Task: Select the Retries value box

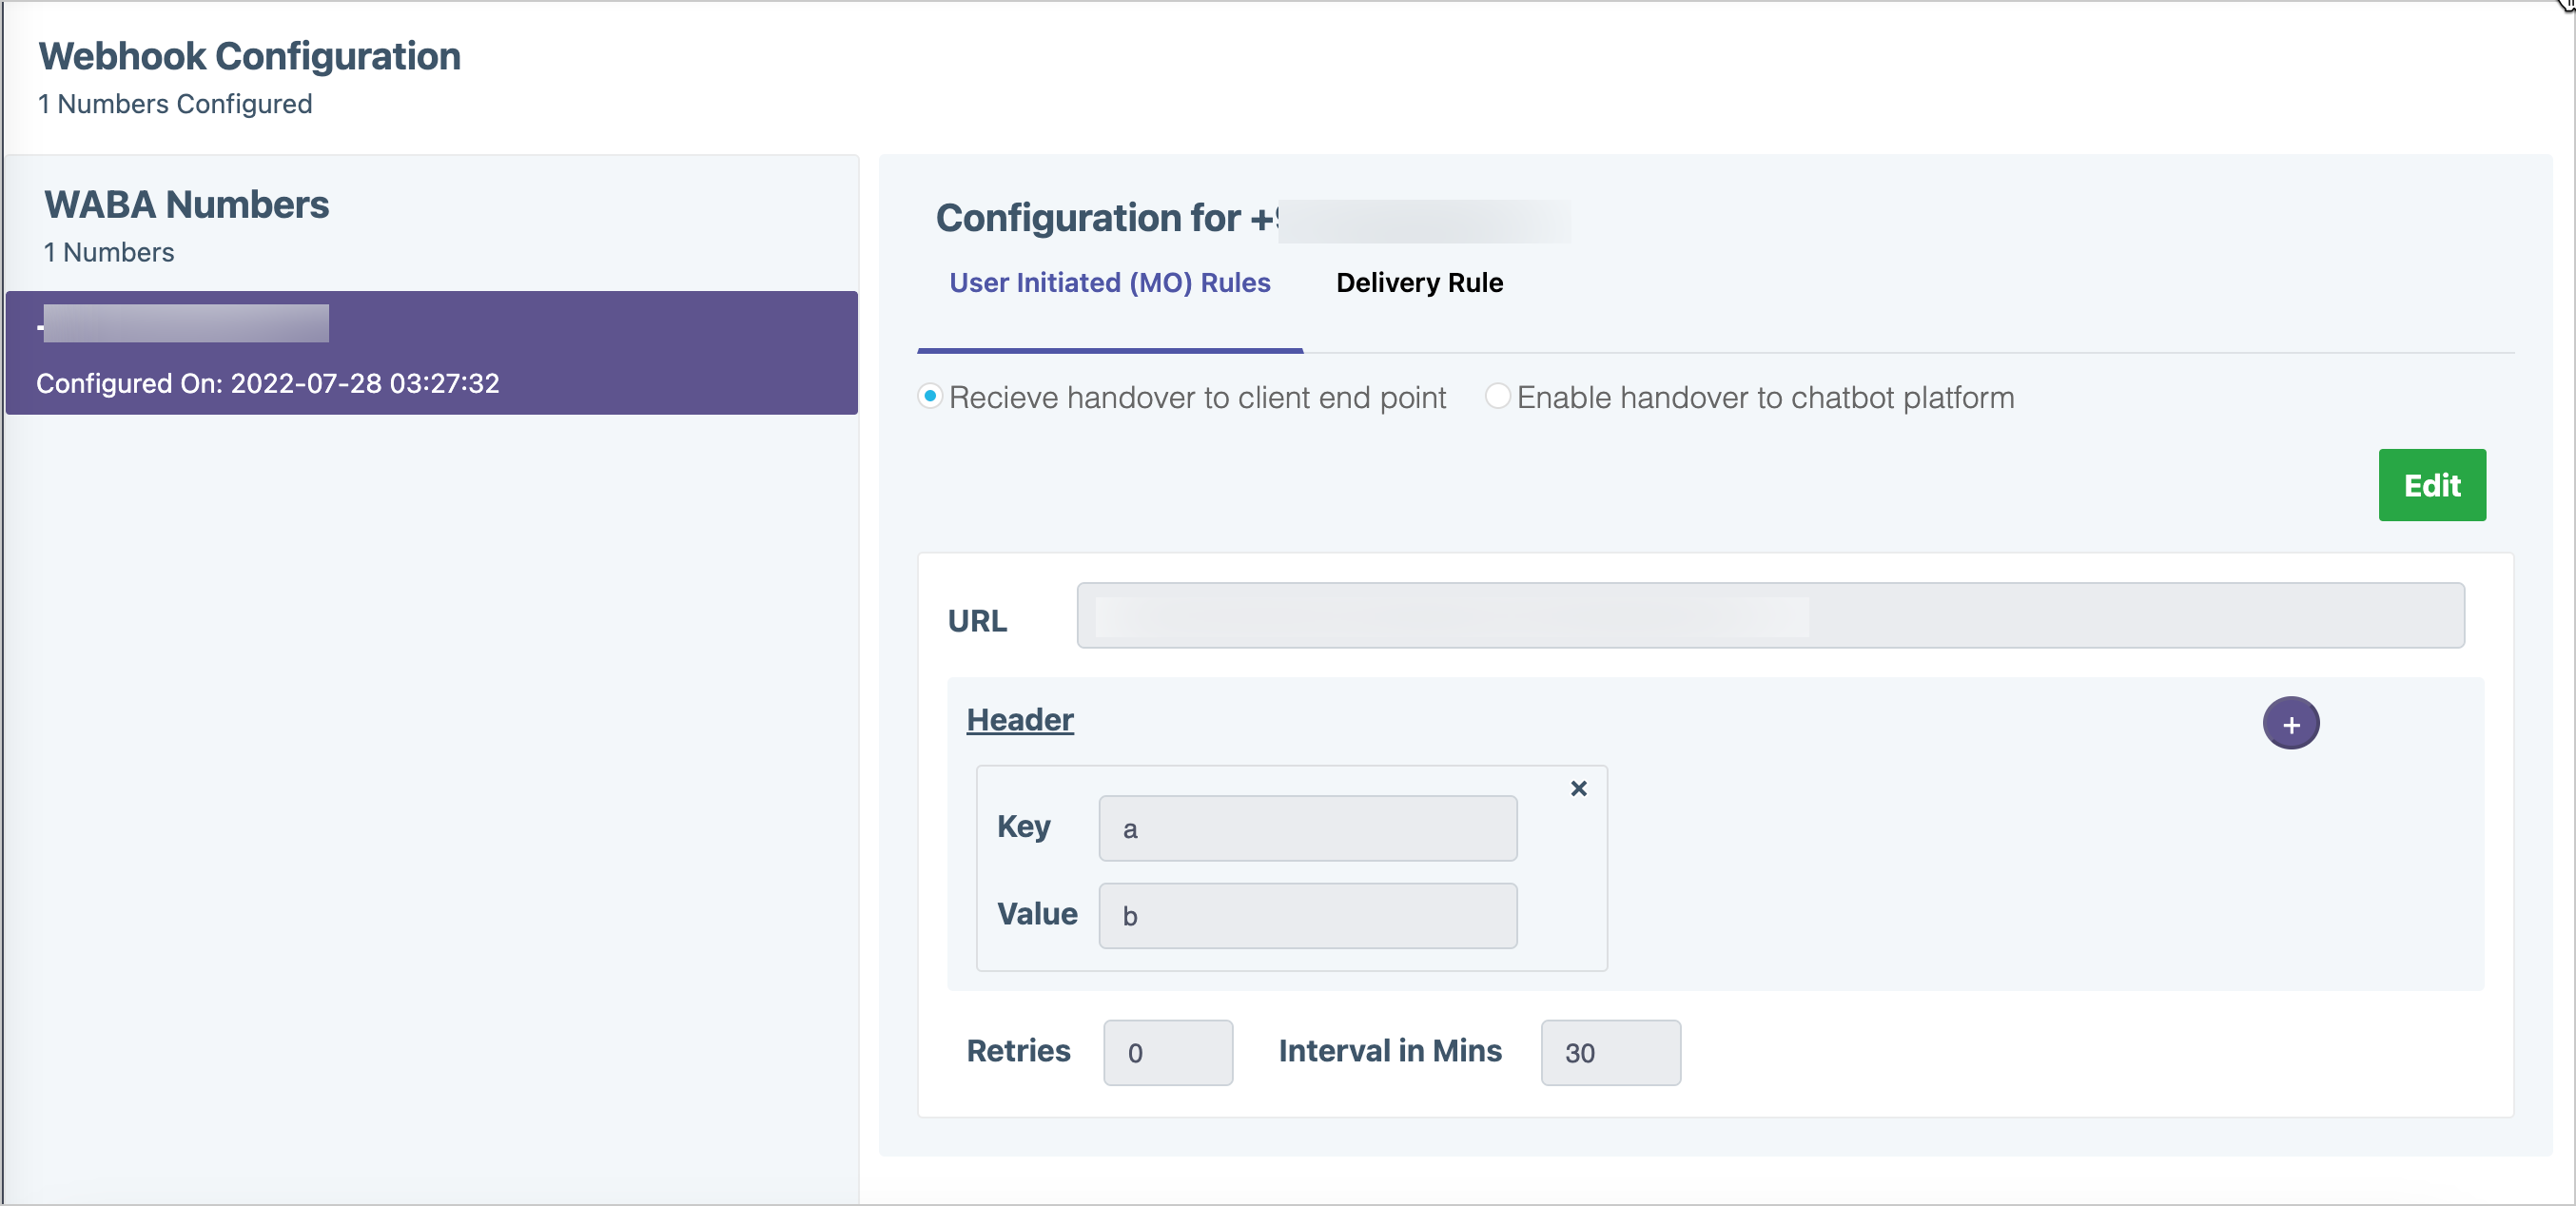Action: 1167,1052
